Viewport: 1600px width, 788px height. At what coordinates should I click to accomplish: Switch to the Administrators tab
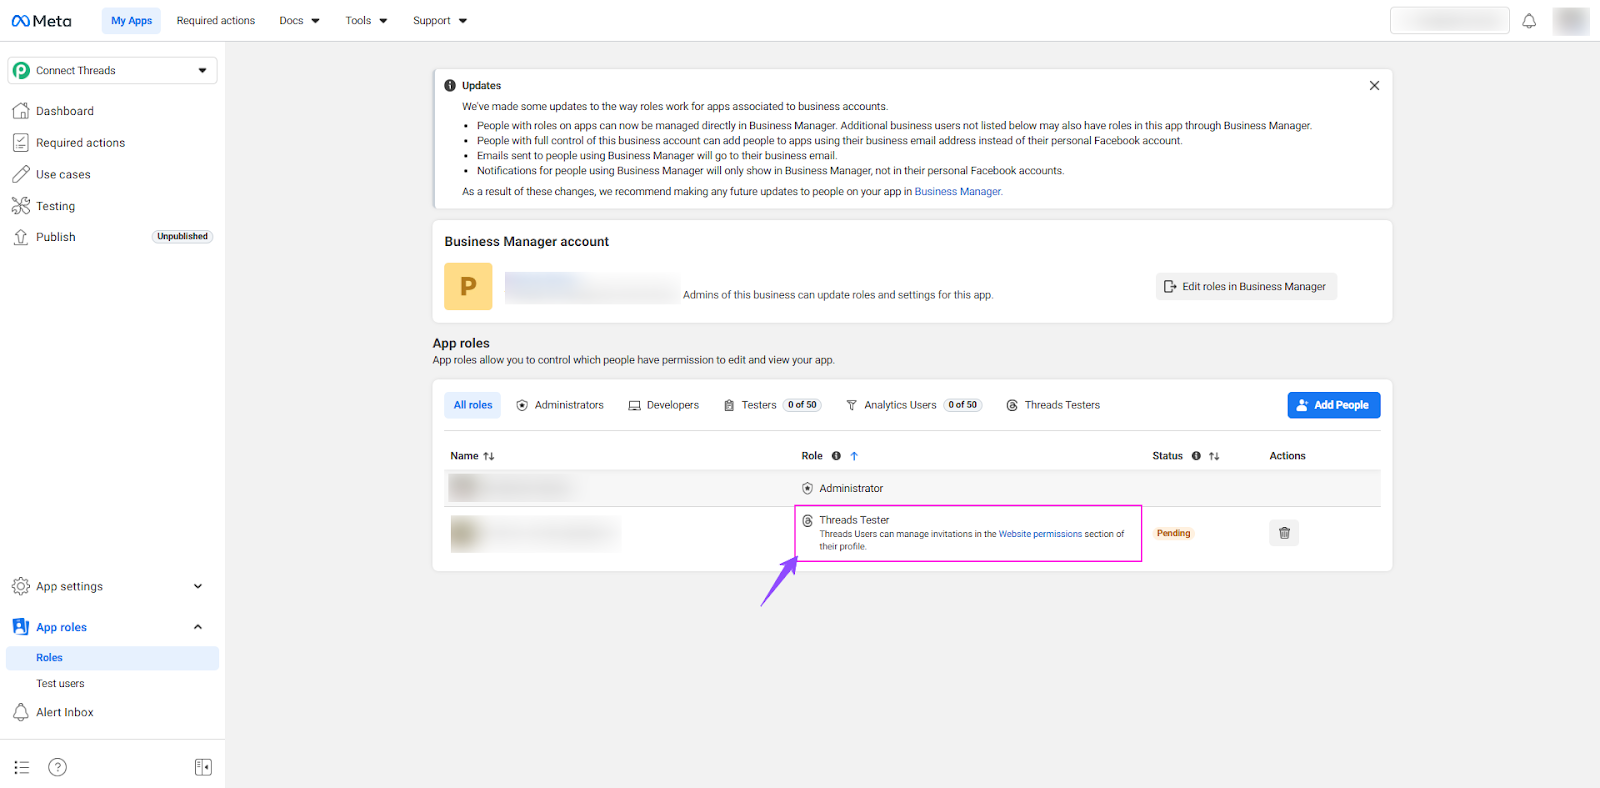click(x=560, y=405)
